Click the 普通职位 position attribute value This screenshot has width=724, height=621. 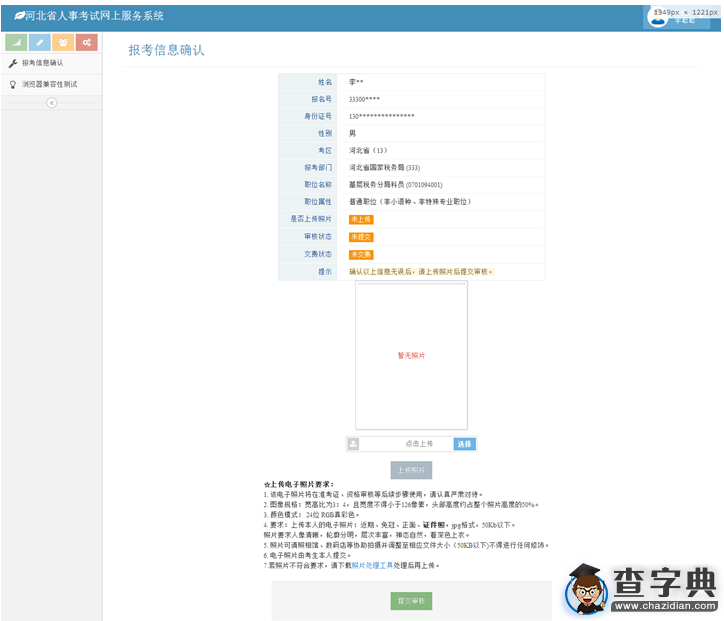pyautogui.click(x=410, y=202)
